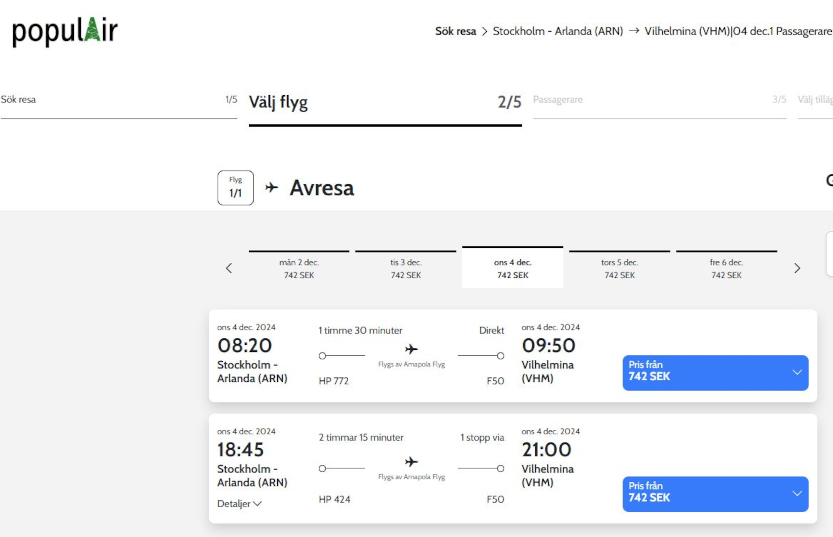The height and width of the screenshot is (537, 833).
Task: Click the Flyg 1/1 badge
Action: [x=235, y=188]
